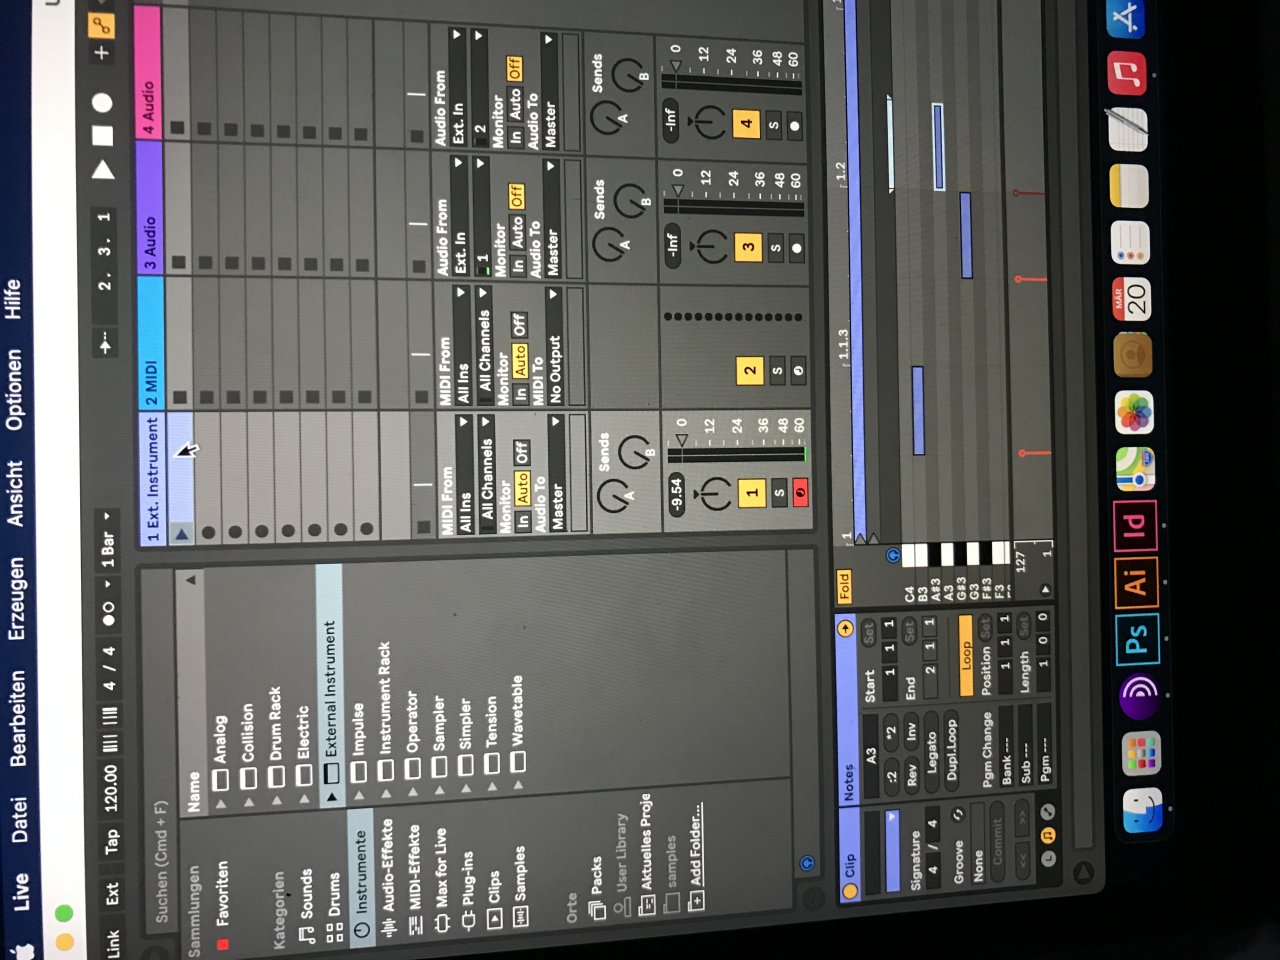Open the Erzeugen menu
The width and height of the screenshot is (1280, 960).
(x=16, y=599)
